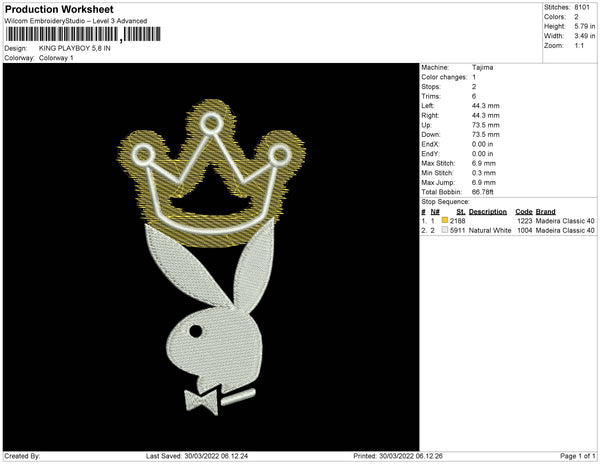The image size is (600, 464).
Task: Click the Right value '44.3 mm'
Action: [x=486, y=116]
